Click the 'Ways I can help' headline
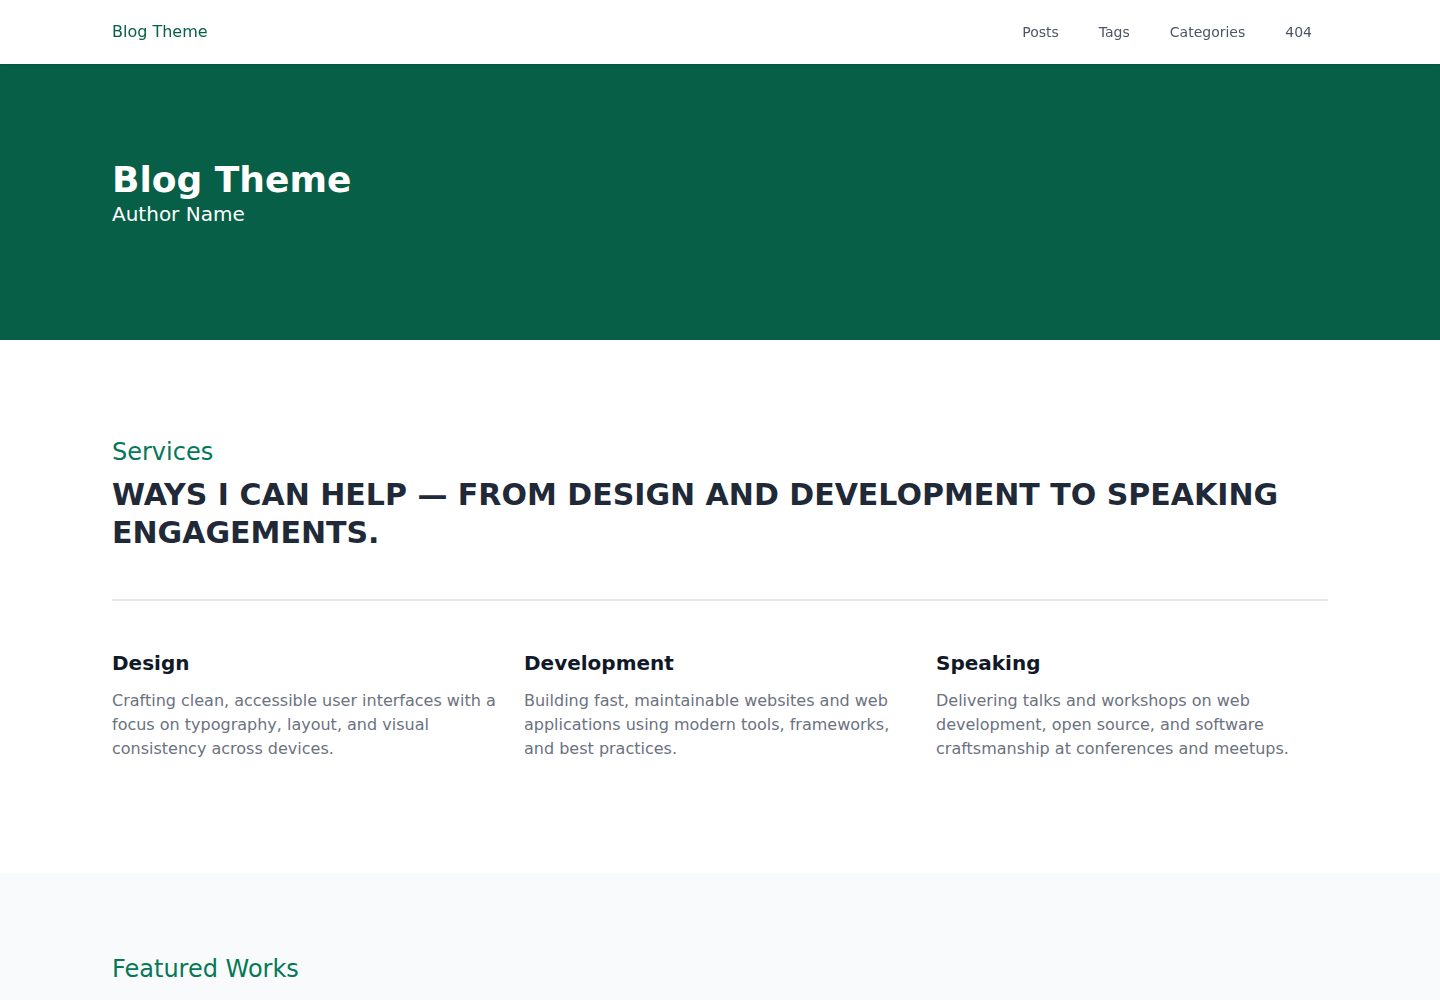 click(x=695, y=513)
